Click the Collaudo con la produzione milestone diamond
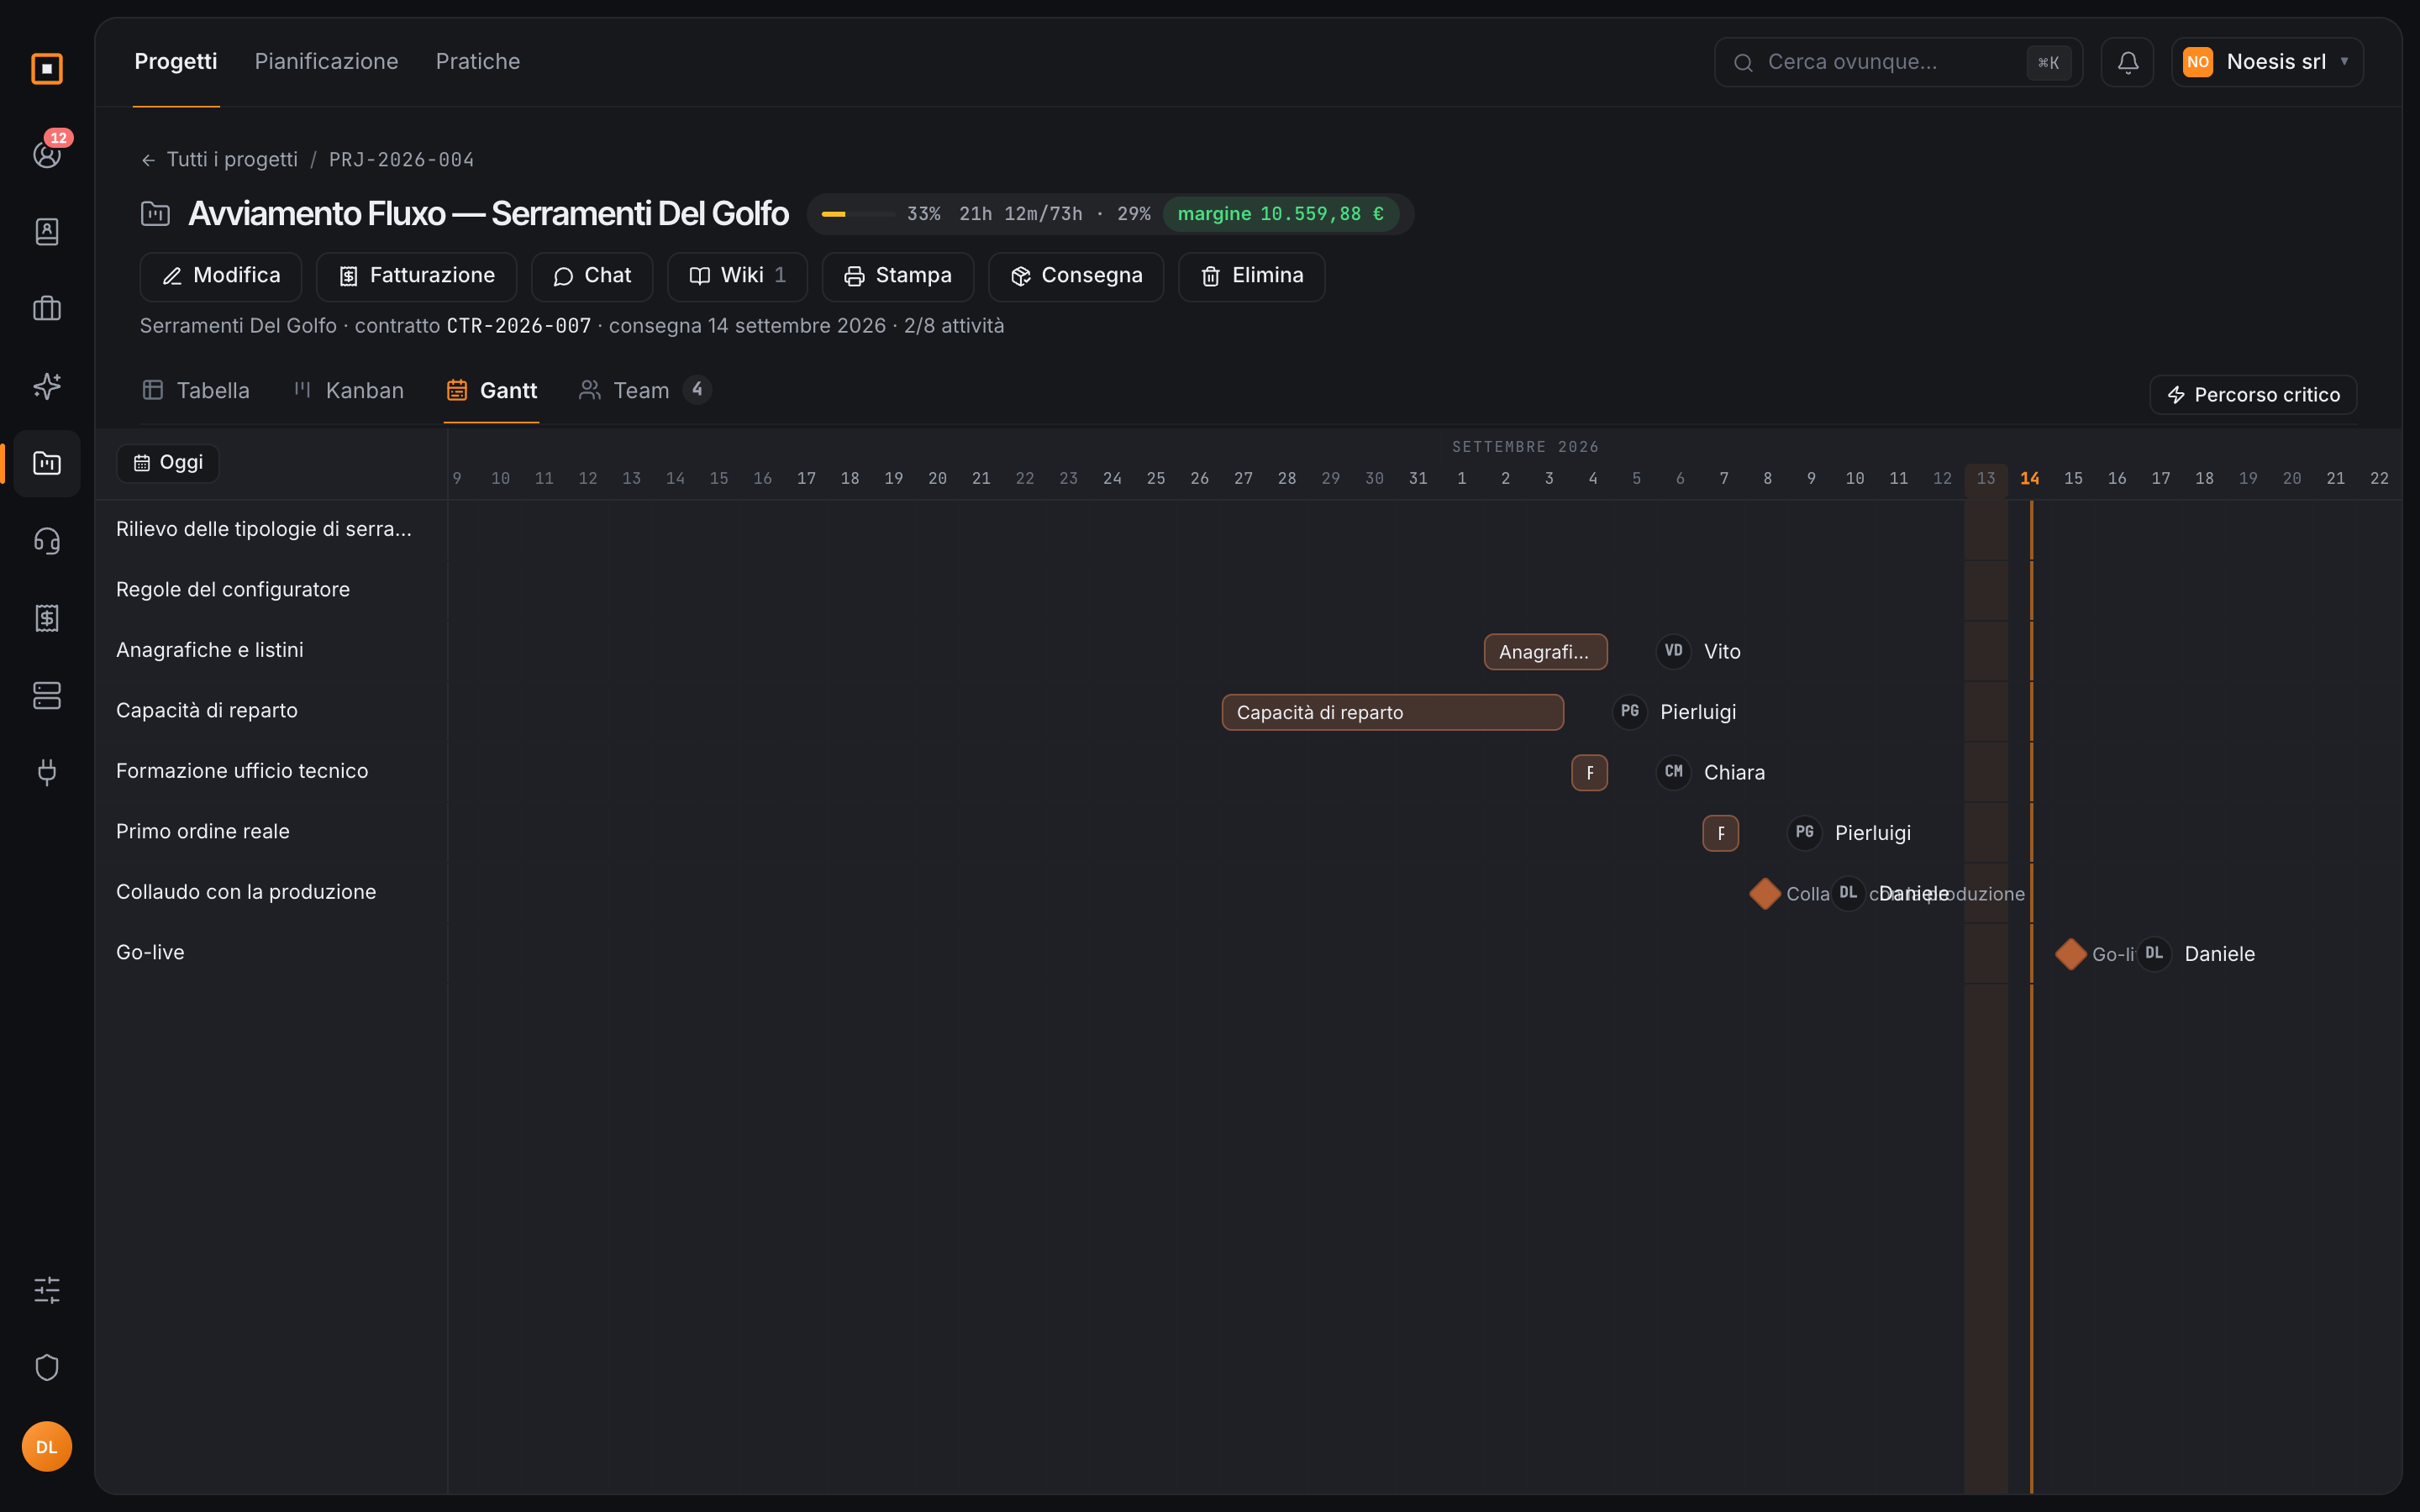The height and width of the screenshot is (1512, 2420). [x=1765, y=894]
